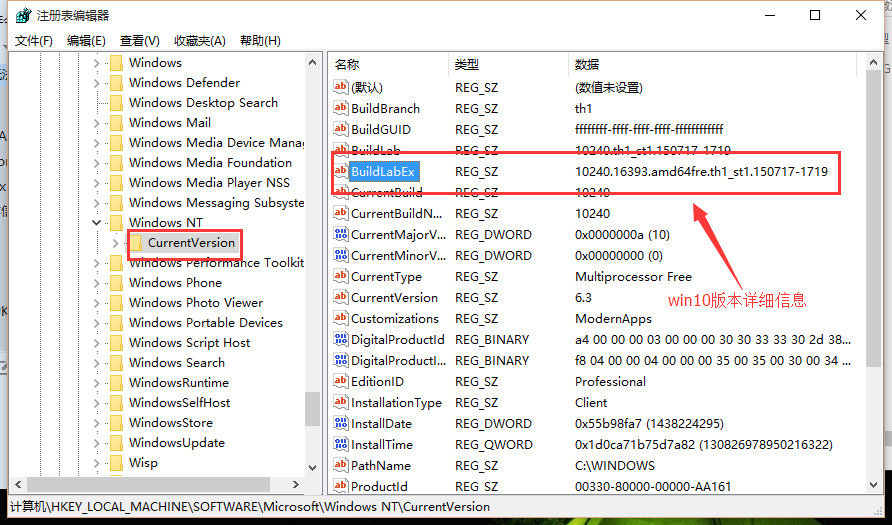Open the 帮助(H) menu
This screenshot has width=892, height=525.
pos(260,40)
